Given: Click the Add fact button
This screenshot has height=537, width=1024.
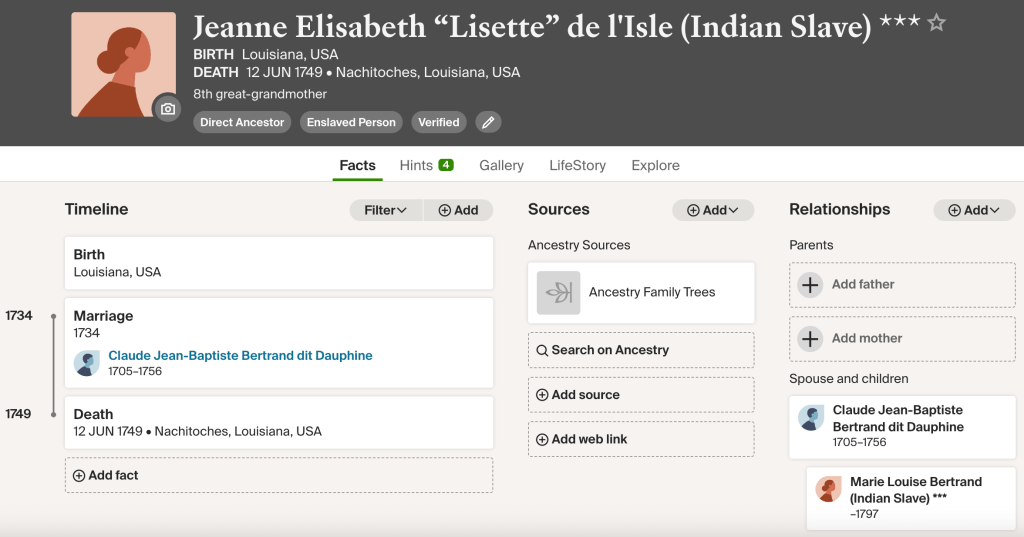Looking at the screenshot, I should point(106,475).
